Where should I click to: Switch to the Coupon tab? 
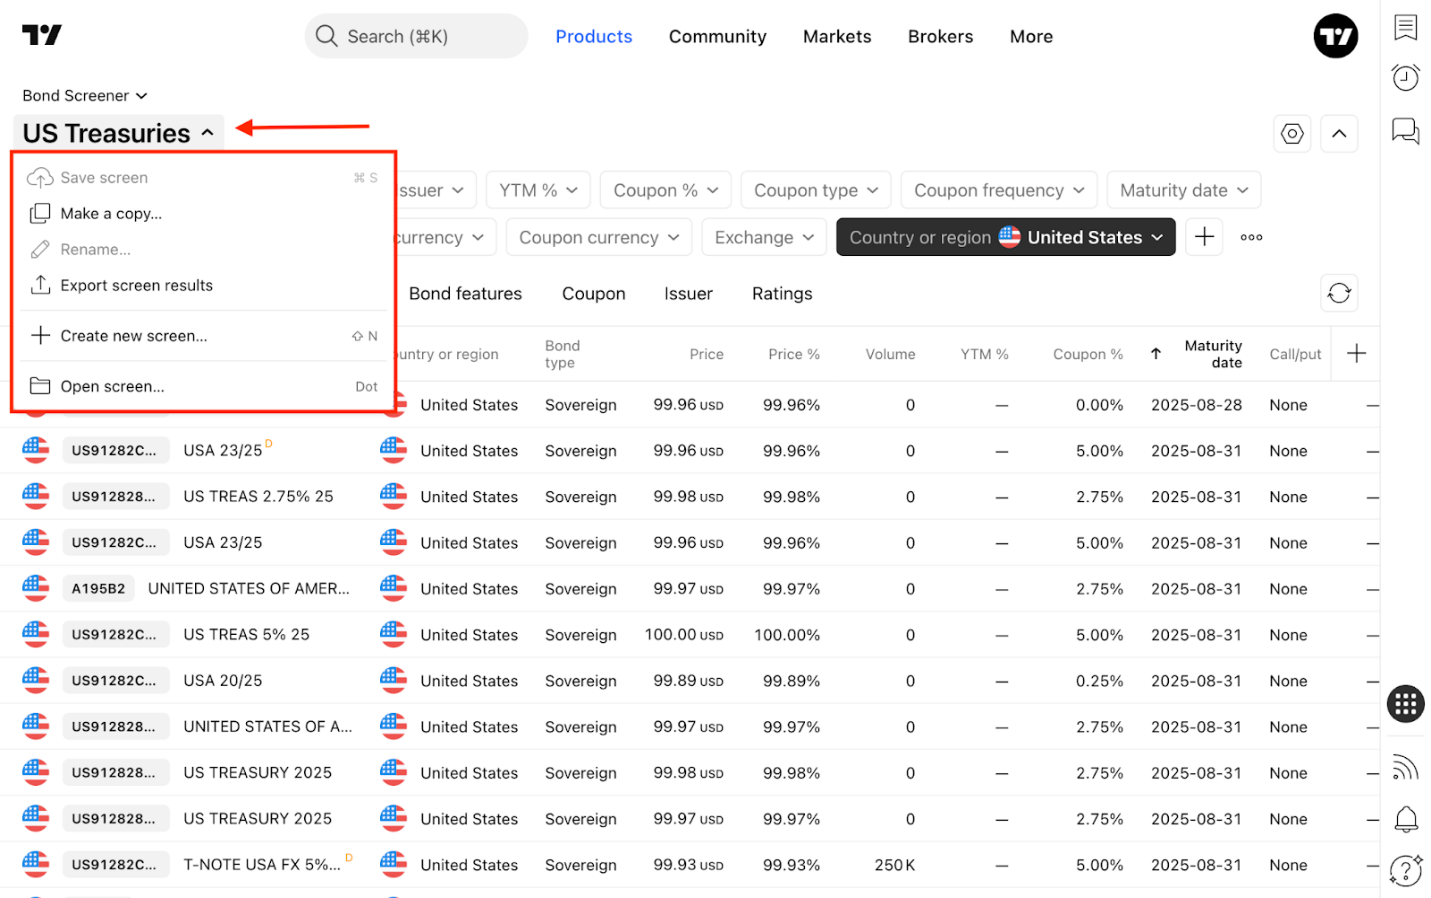[593, 293]
